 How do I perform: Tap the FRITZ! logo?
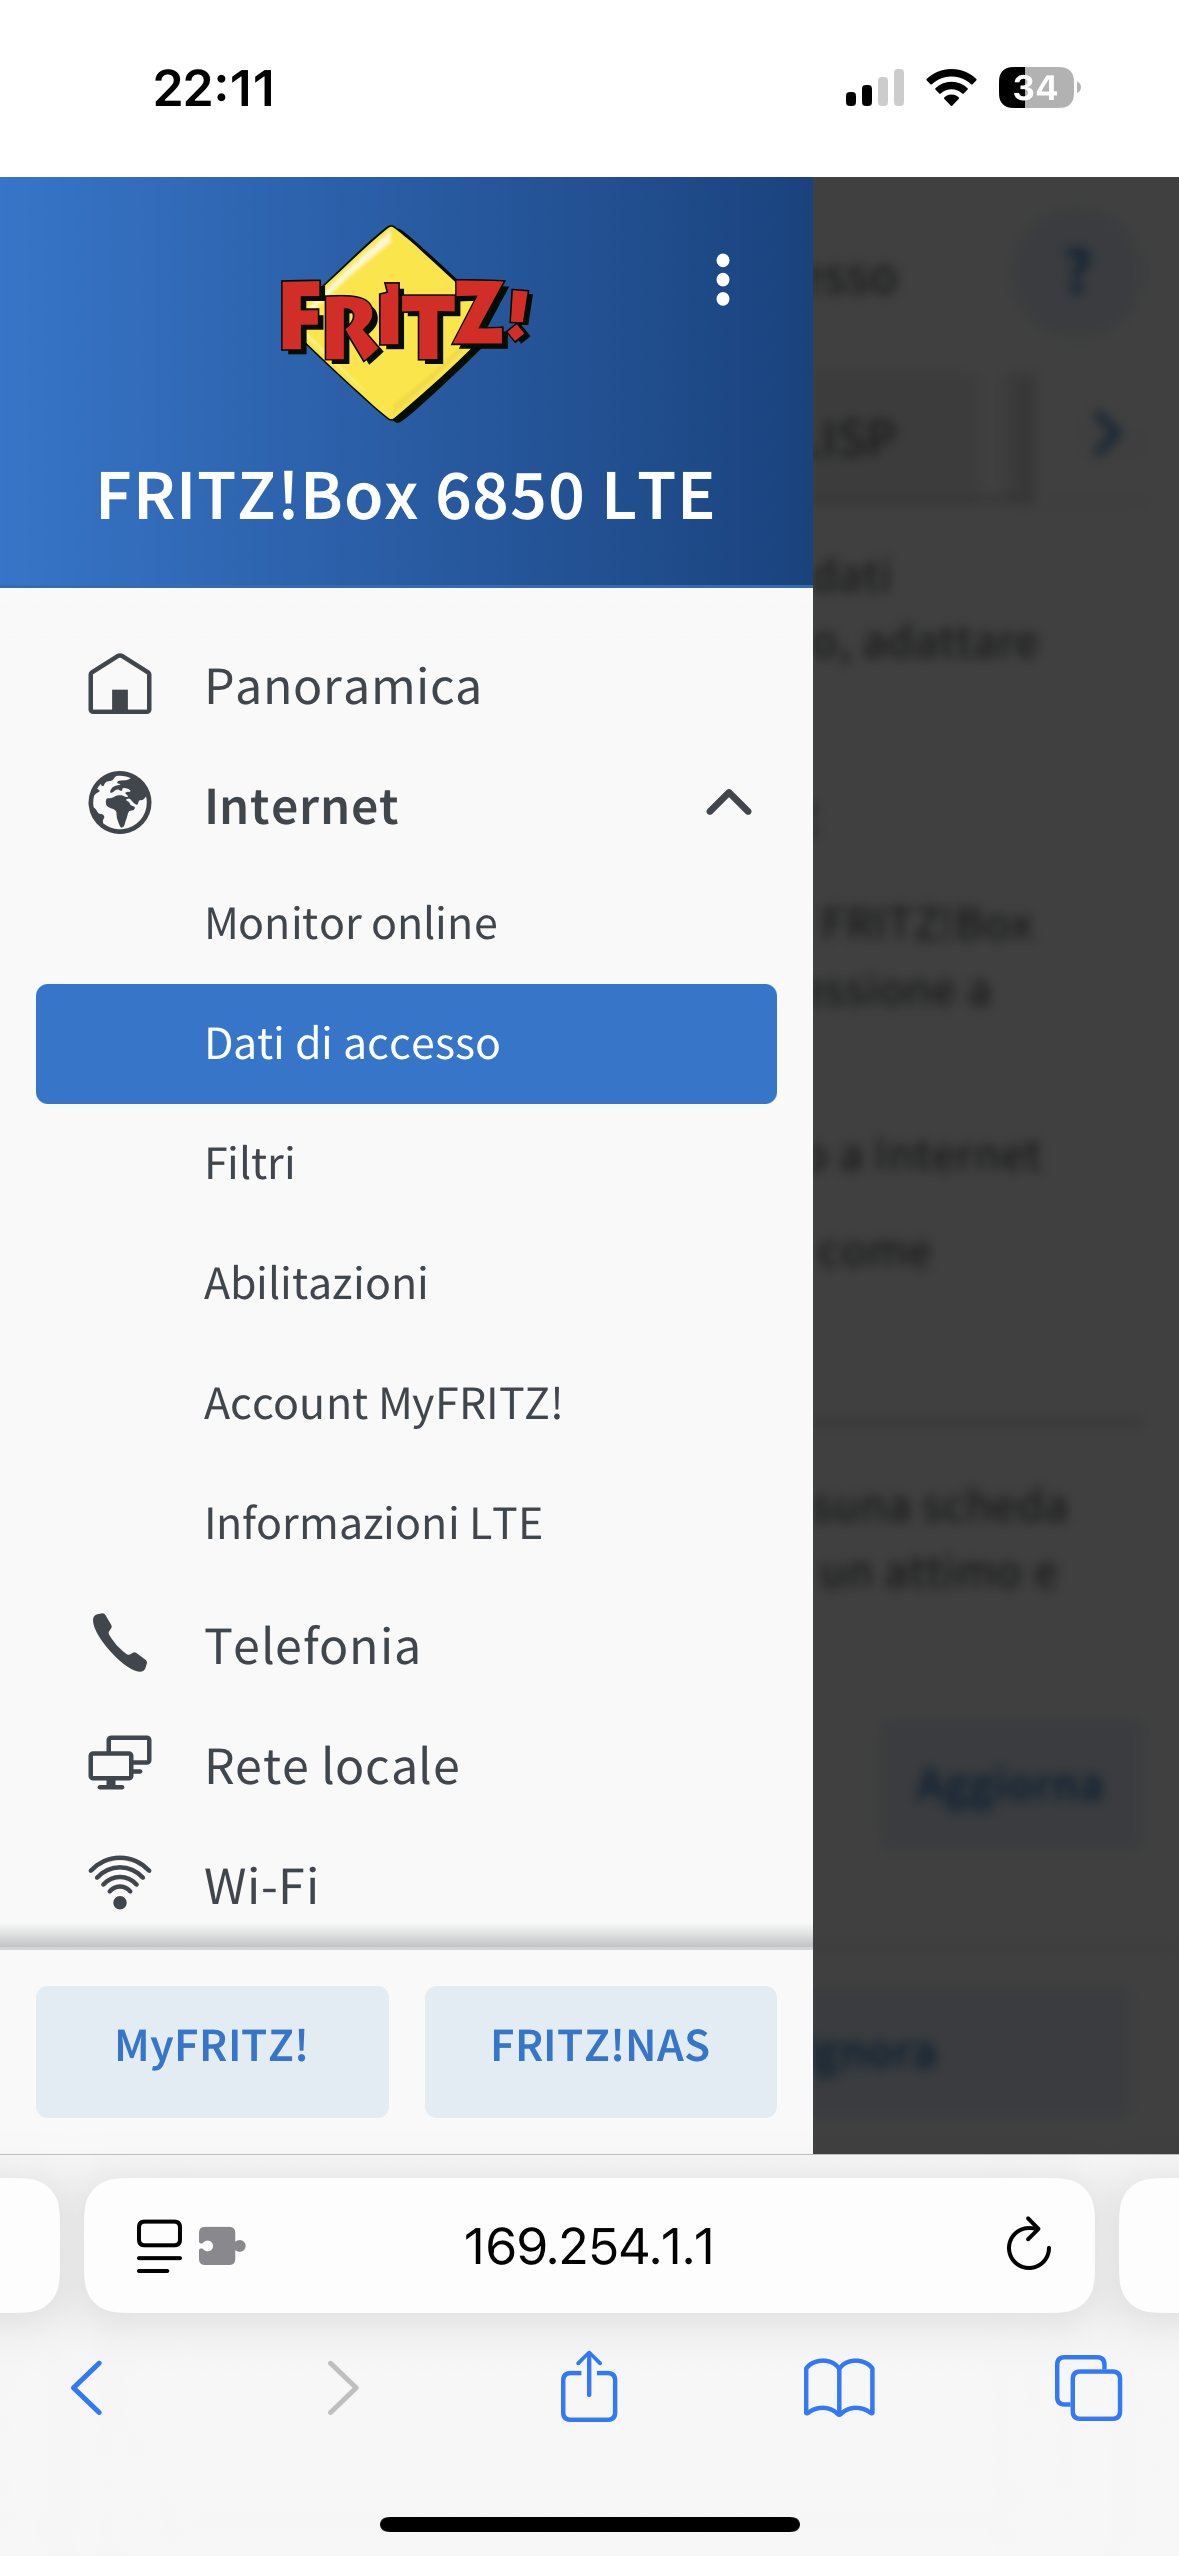(x=404, y=323)
